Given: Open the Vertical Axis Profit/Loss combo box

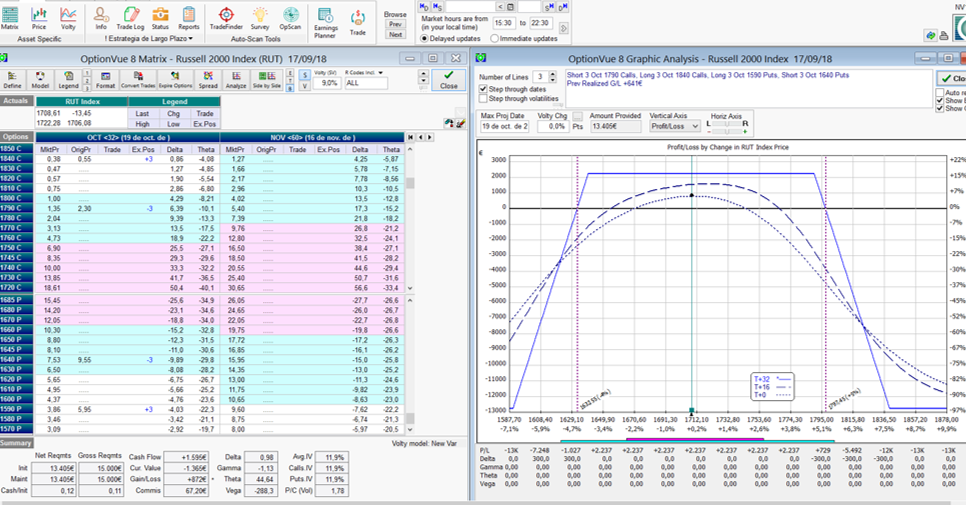Looking at the screenshot, I should [x=675, y=126].
